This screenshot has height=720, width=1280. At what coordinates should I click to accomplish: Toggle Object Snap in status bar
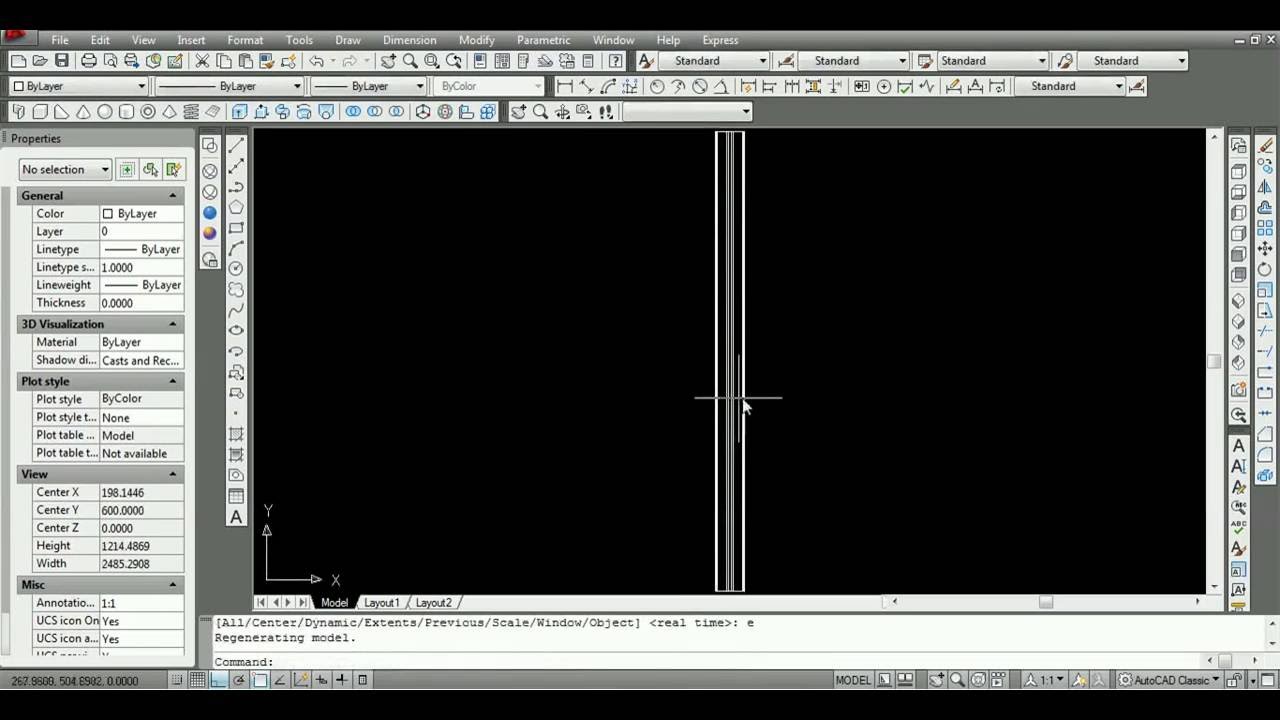tap(260, 680)
